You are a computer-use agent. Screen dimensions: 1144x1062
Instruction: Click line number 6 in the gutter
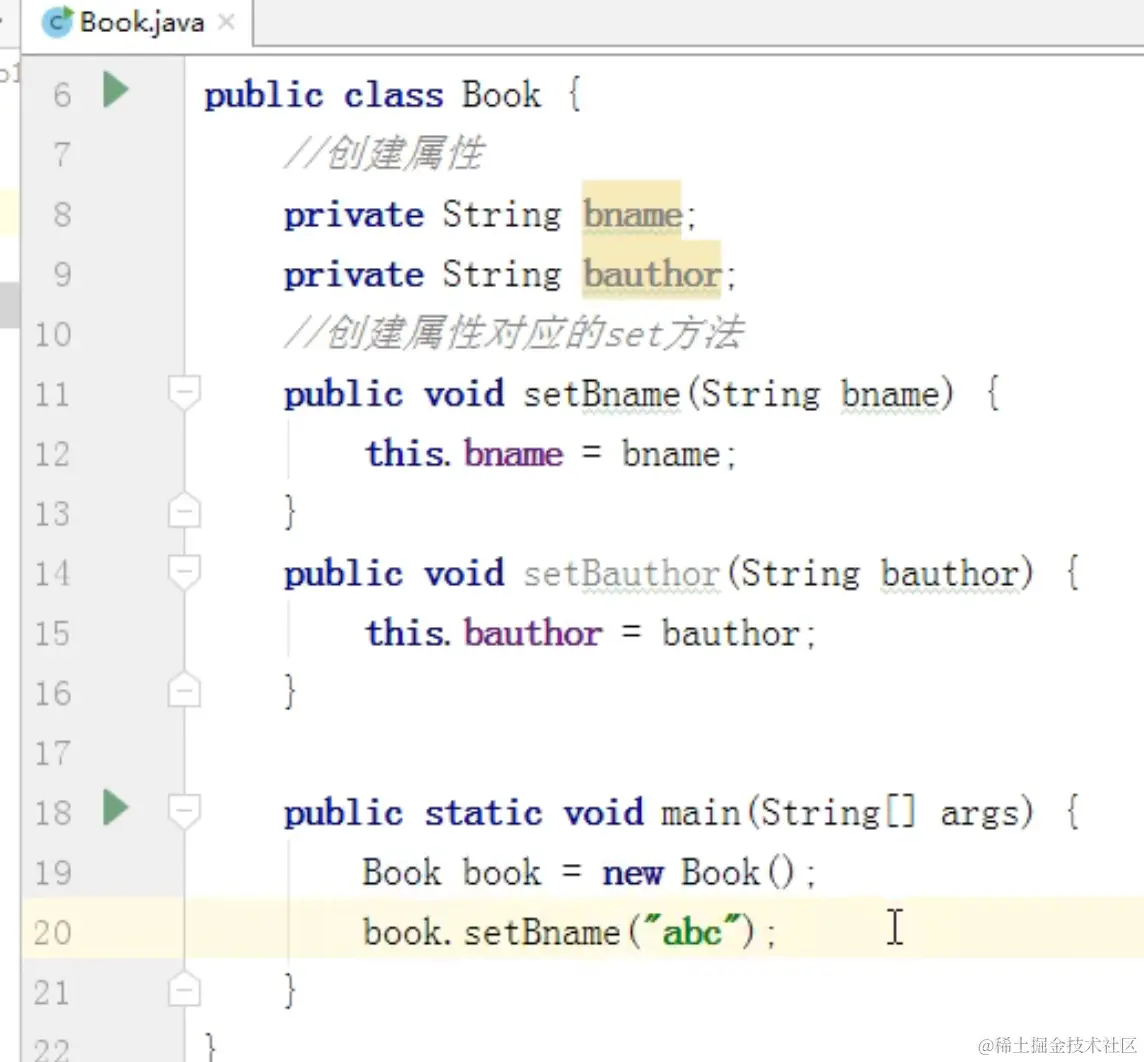click(x=62, y=95)
